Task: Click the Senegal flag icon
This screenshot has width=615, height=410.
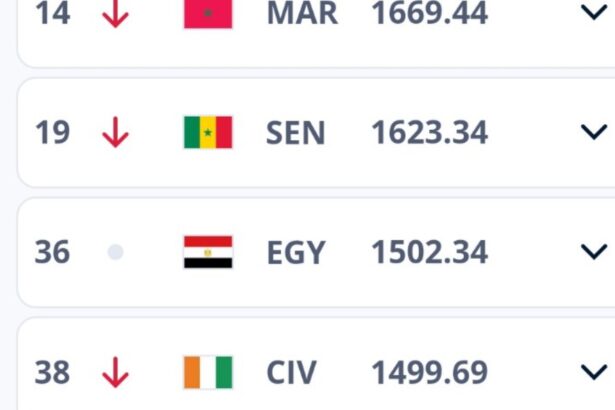Action: point(208,132)
